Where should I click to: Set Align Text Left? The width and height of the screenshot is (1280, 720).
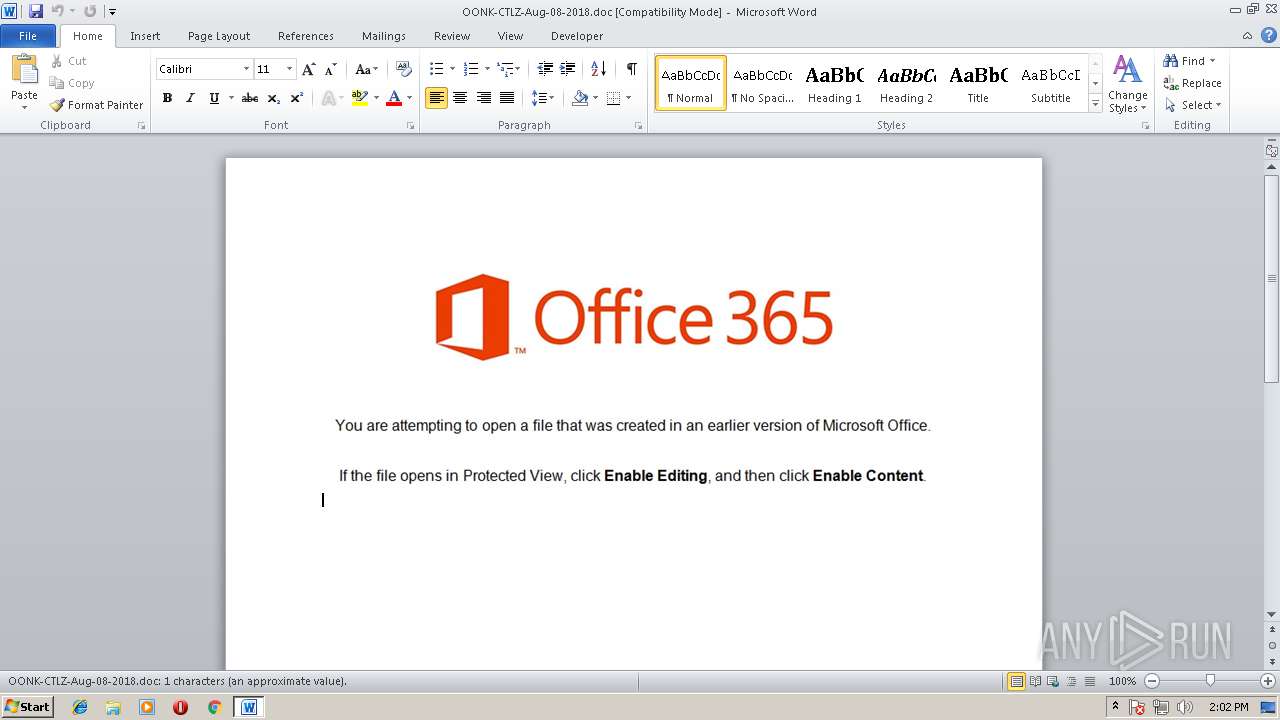(436, 98)
